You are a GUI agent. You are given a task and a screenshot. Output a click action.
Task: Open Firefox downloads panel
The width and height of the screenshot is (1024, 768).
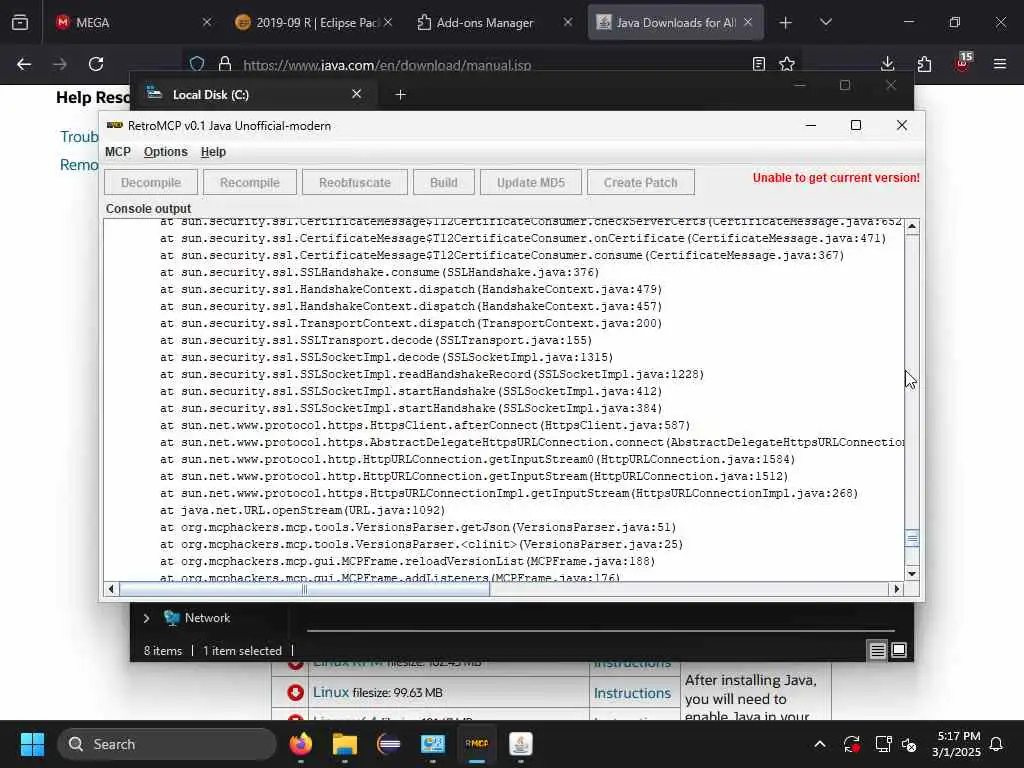click(888, 64)
